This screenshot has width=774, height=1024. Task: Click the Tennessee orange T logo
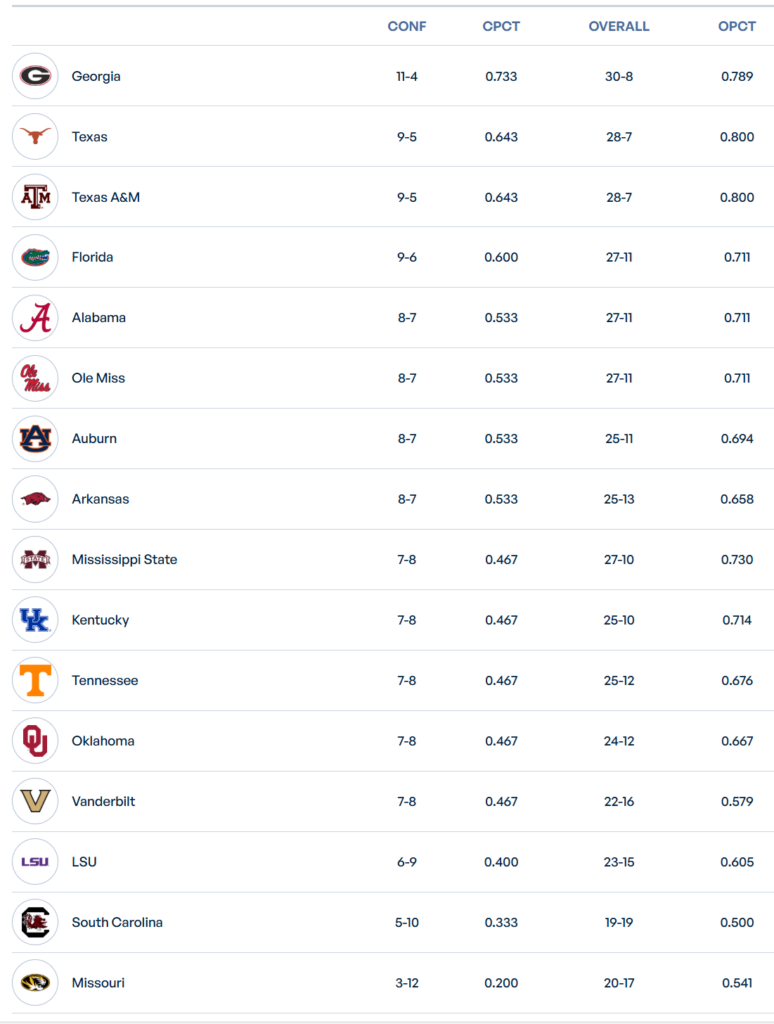click(35, 681)
